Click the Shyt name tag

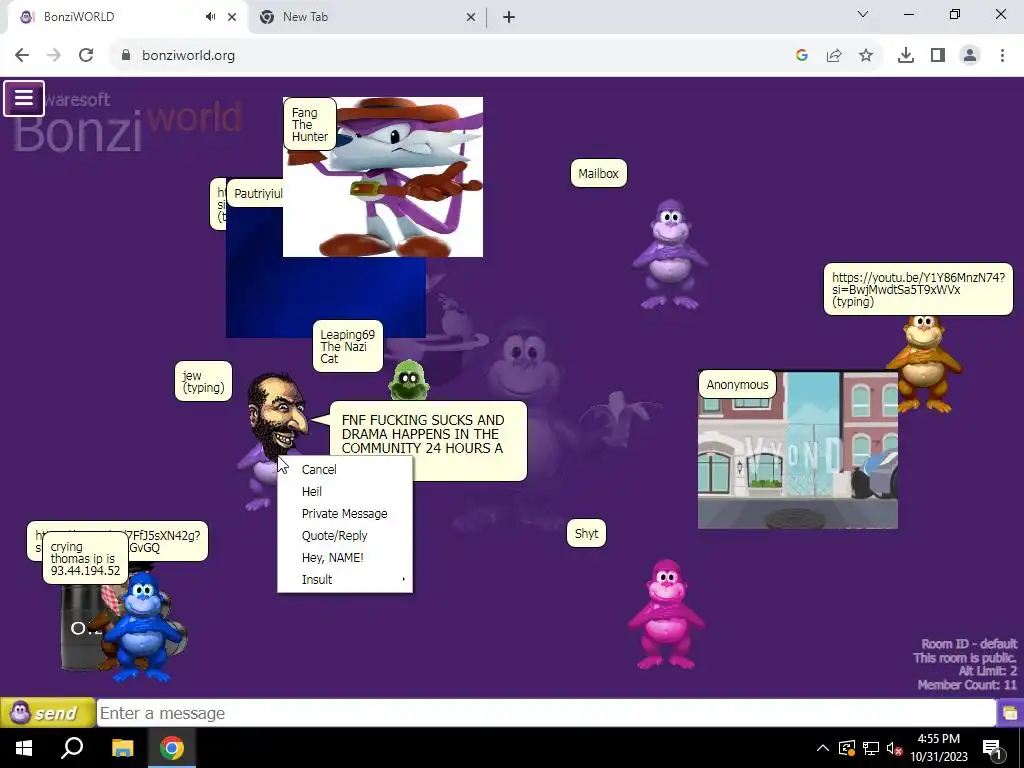pyautogui.click(x=586, y=534)
